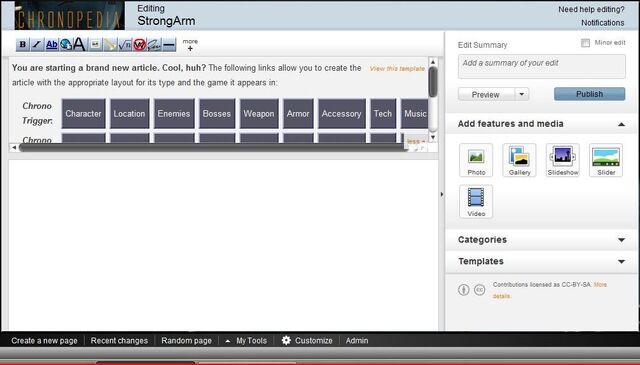Collapse template notice with less link
Image resolution: width=640 pixels, height=365 pixels.
pyautogui.click(x=416, y=141)
